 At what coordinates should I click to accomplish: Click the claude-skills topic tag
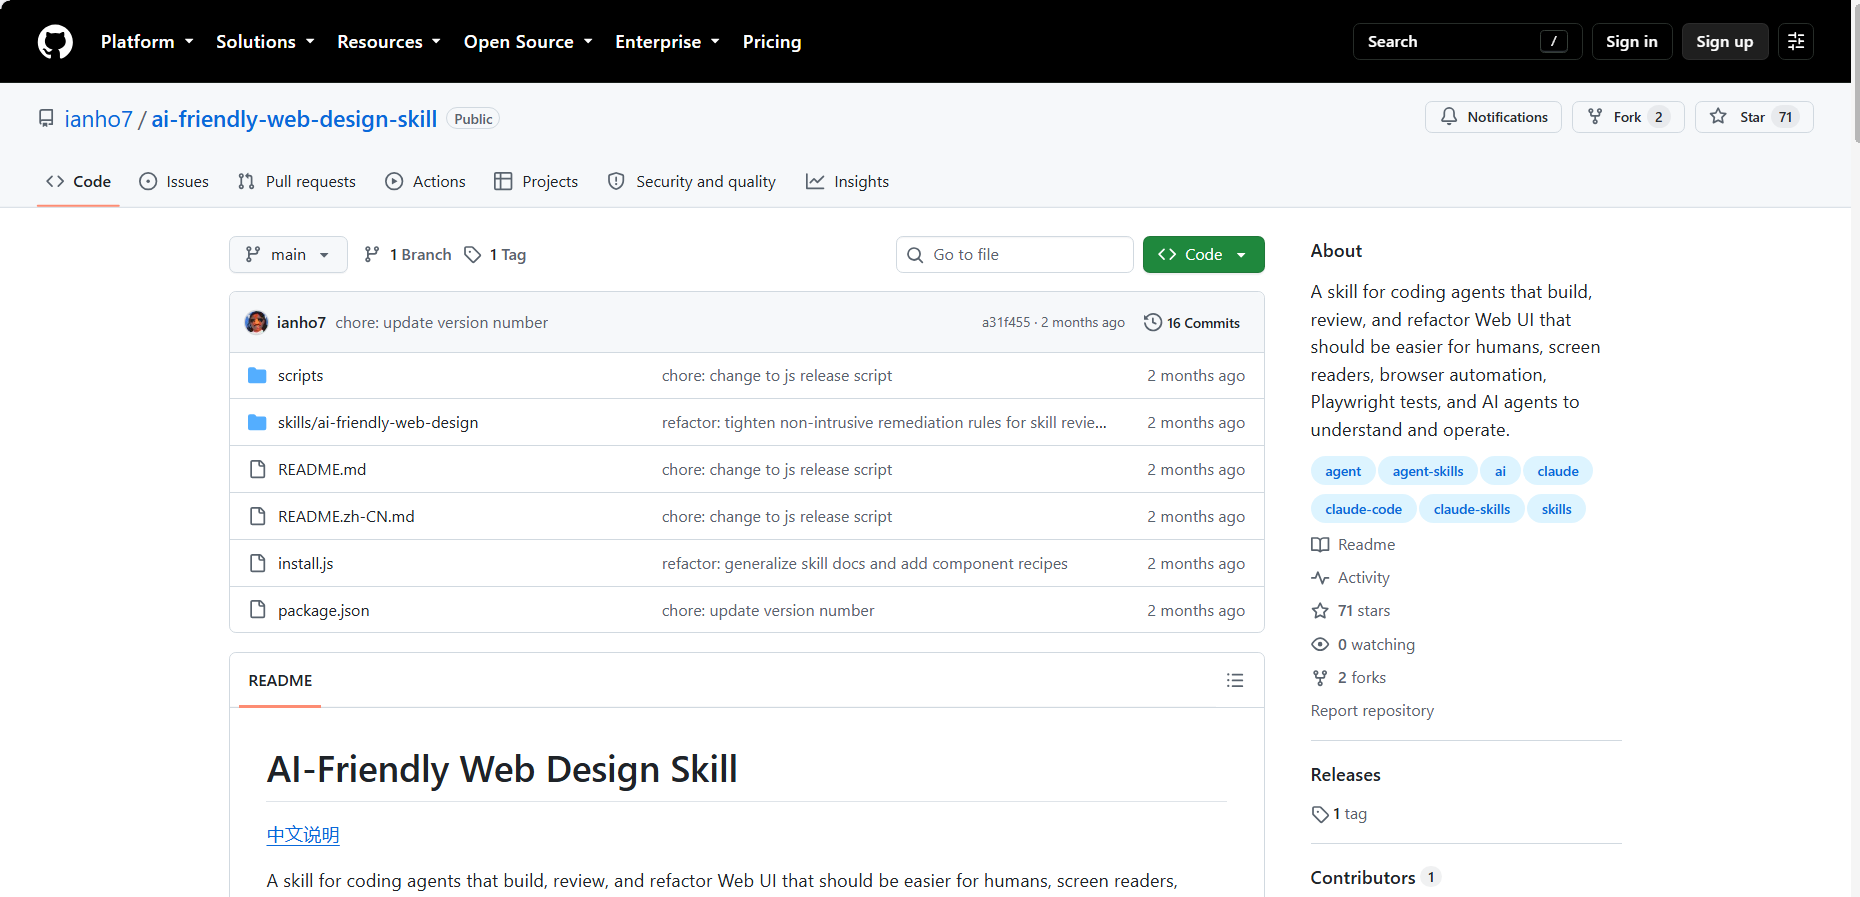point(1472,509)
